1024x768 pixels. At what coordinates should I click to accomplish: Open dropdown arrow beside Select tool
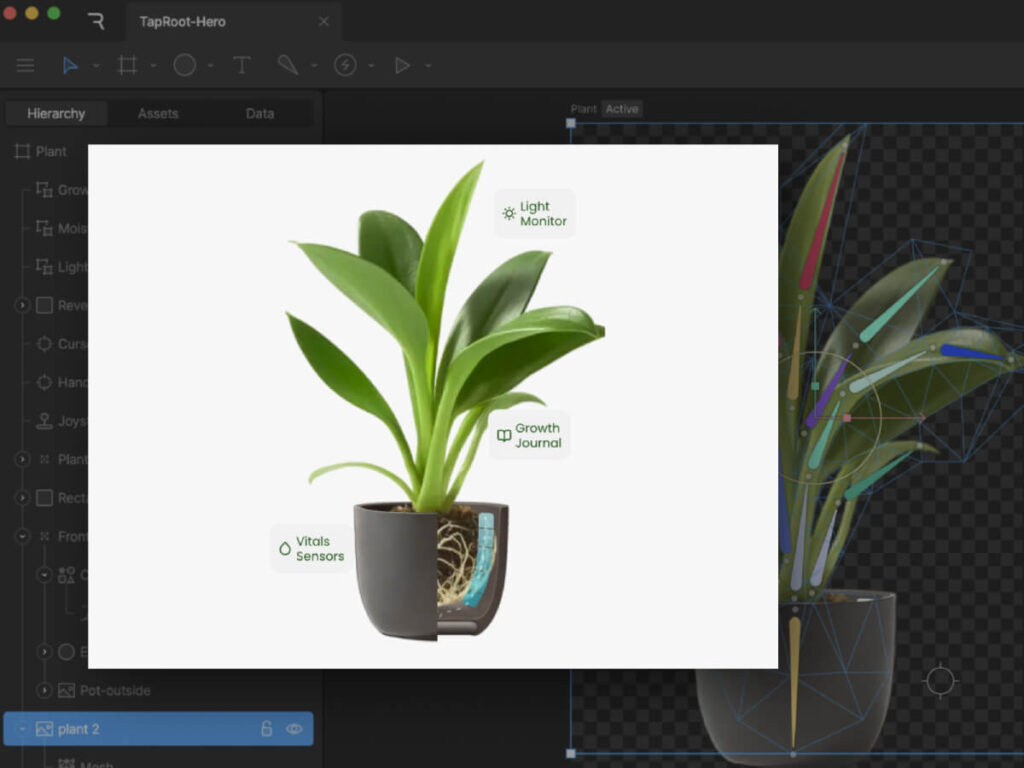96,66
